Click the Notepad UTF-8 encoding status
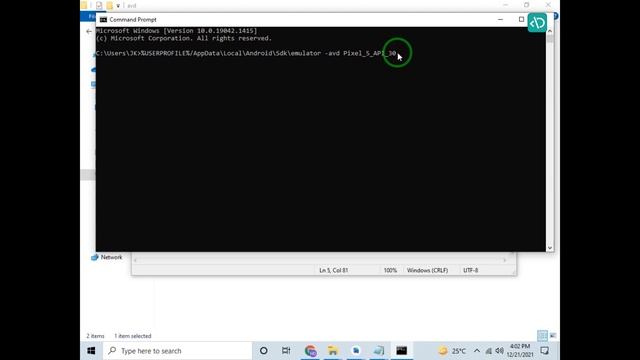 [471, 270]
